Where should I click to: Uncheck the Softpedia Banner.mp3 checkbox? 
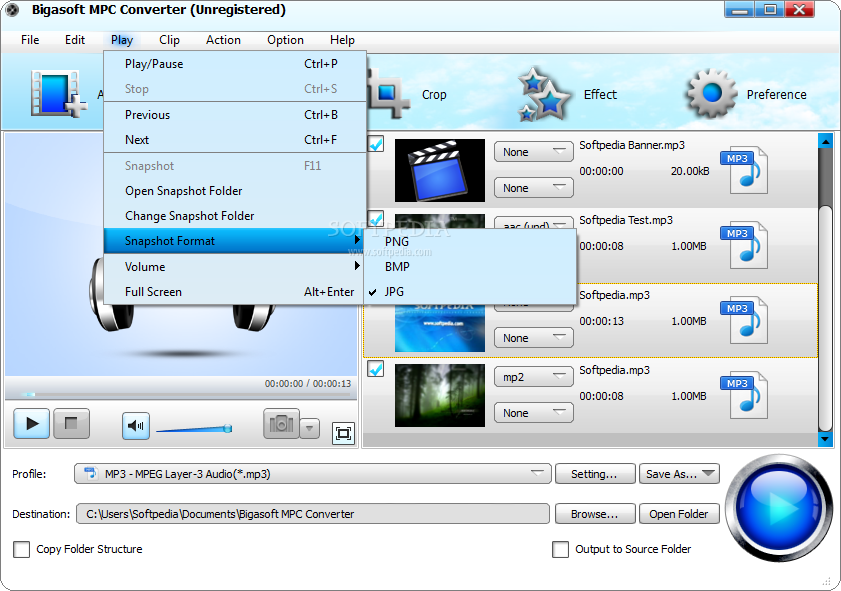[x=376, y=144]
